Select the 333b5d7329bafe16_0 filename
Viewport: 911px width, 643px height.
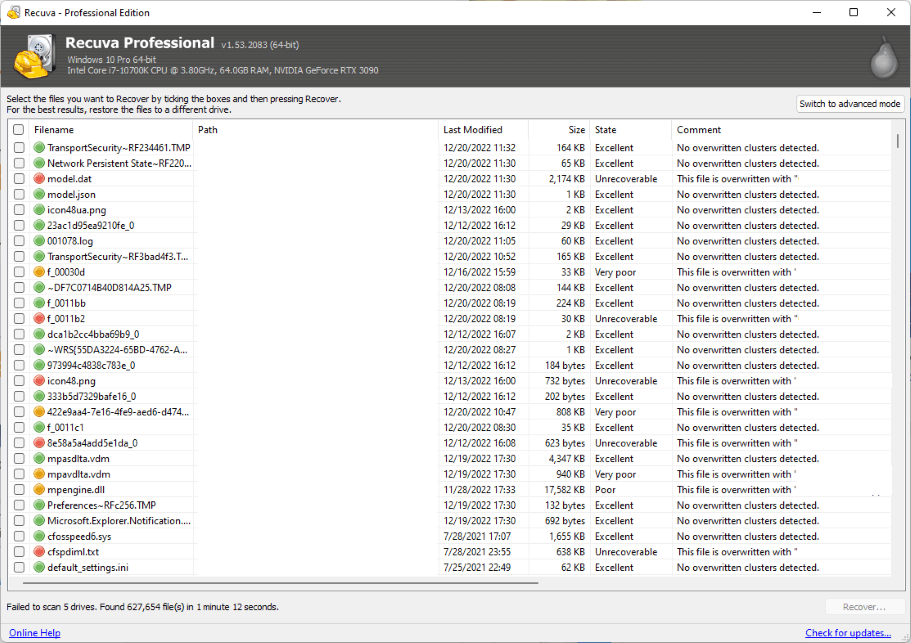91,396
